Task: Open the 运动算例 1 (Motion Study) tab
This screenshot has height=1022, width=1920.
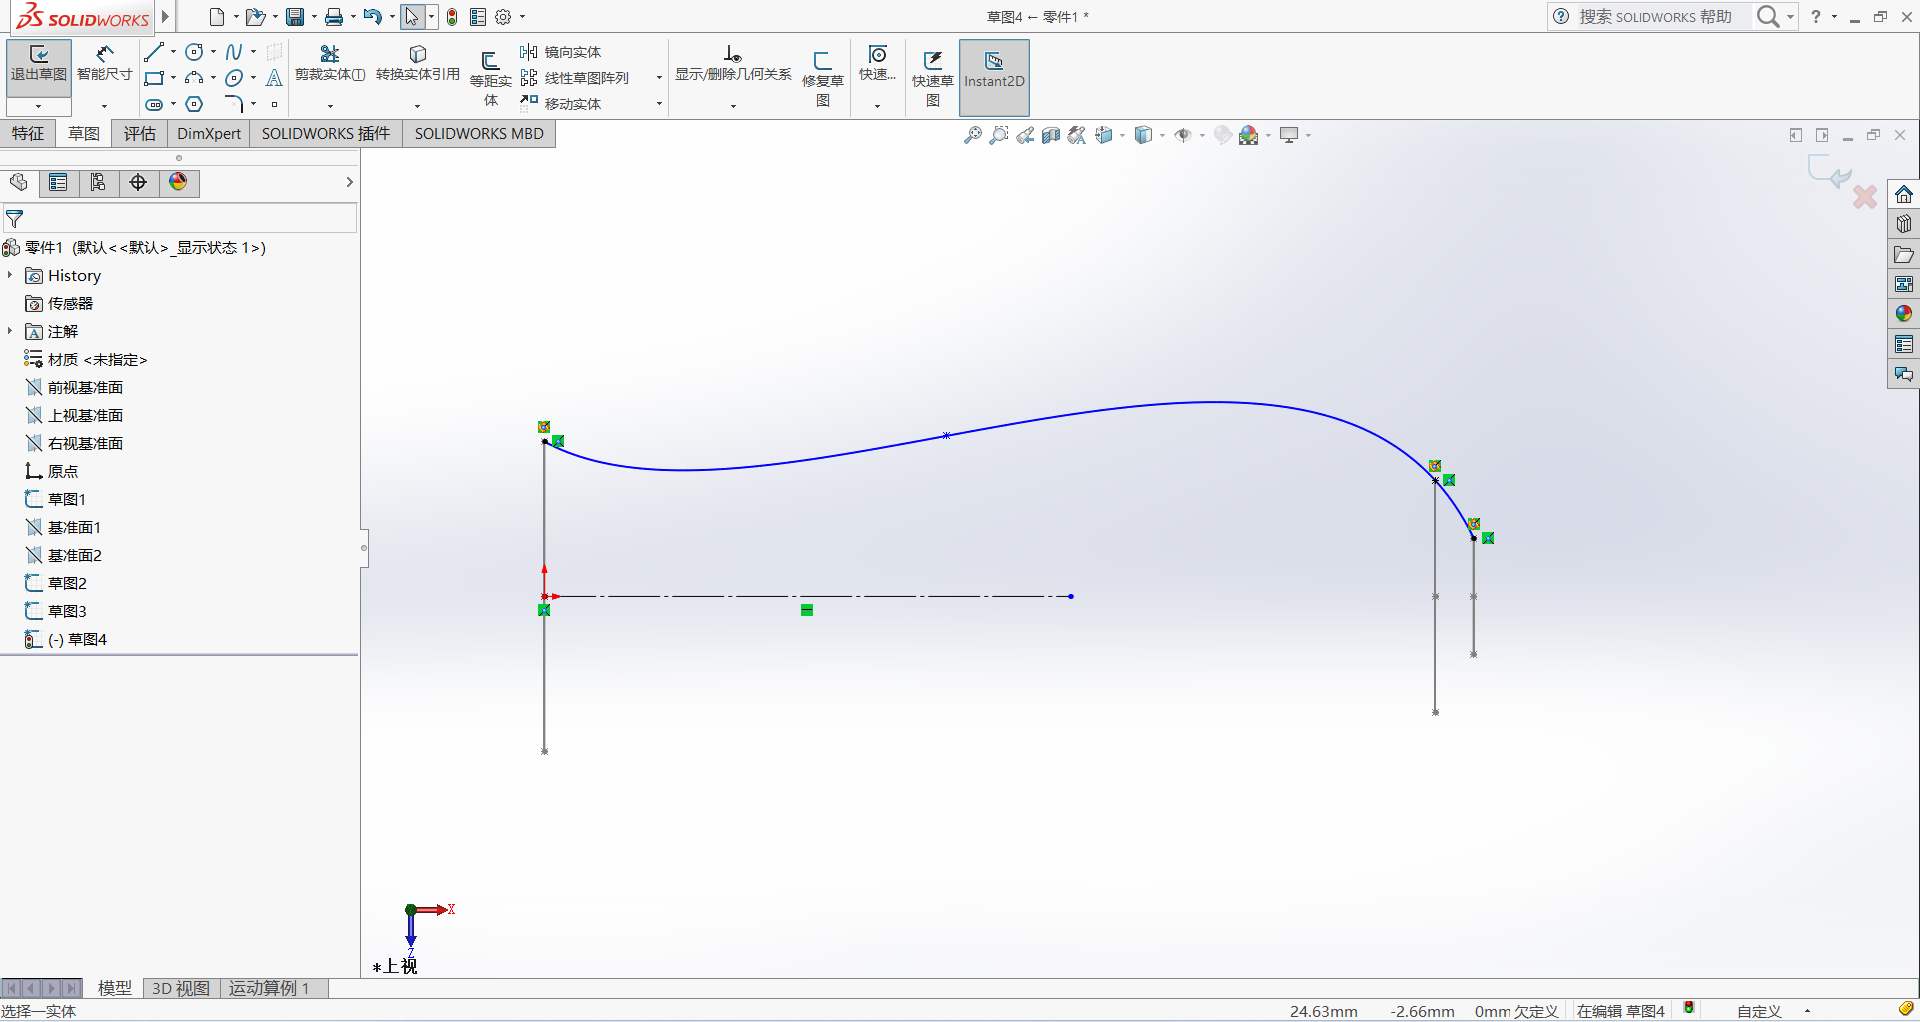Action: click(x=269, y=988)
